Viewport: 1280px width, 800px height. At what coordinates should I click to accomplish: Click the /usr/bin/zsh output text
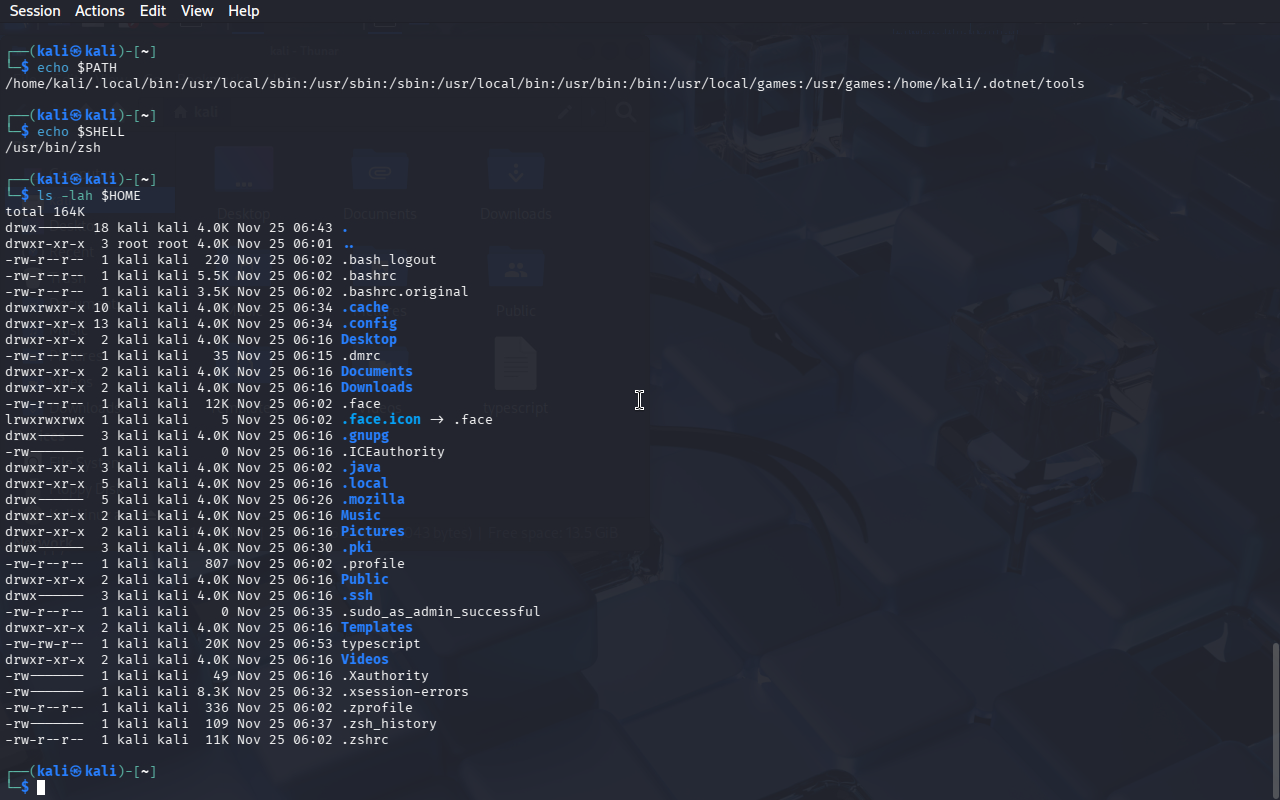click(53, 148)
